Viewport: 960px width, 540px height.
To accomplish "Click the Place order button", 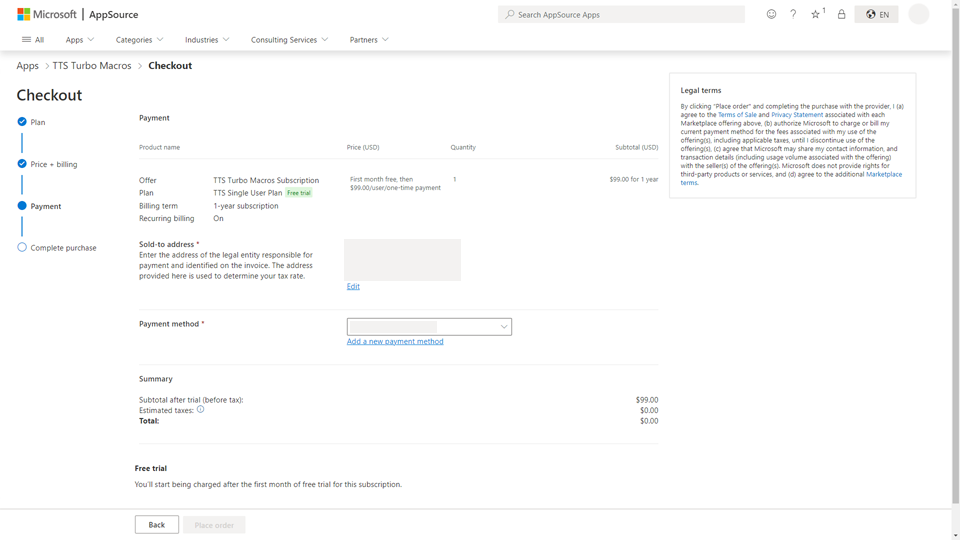I will (214, 525).
